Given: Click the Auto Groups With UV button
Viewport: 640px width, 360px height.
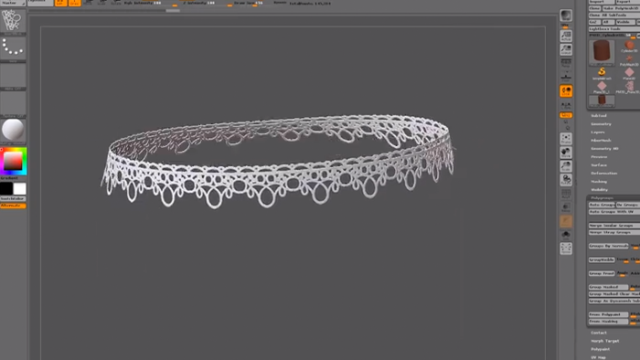Looking at the screenshot, I should point(614,212).
